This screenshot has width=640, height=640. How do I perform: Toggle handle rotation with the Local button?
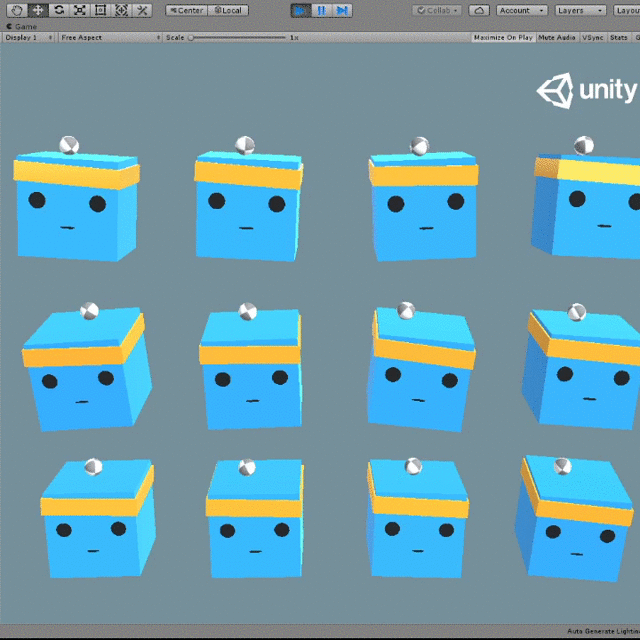(228, 10)
